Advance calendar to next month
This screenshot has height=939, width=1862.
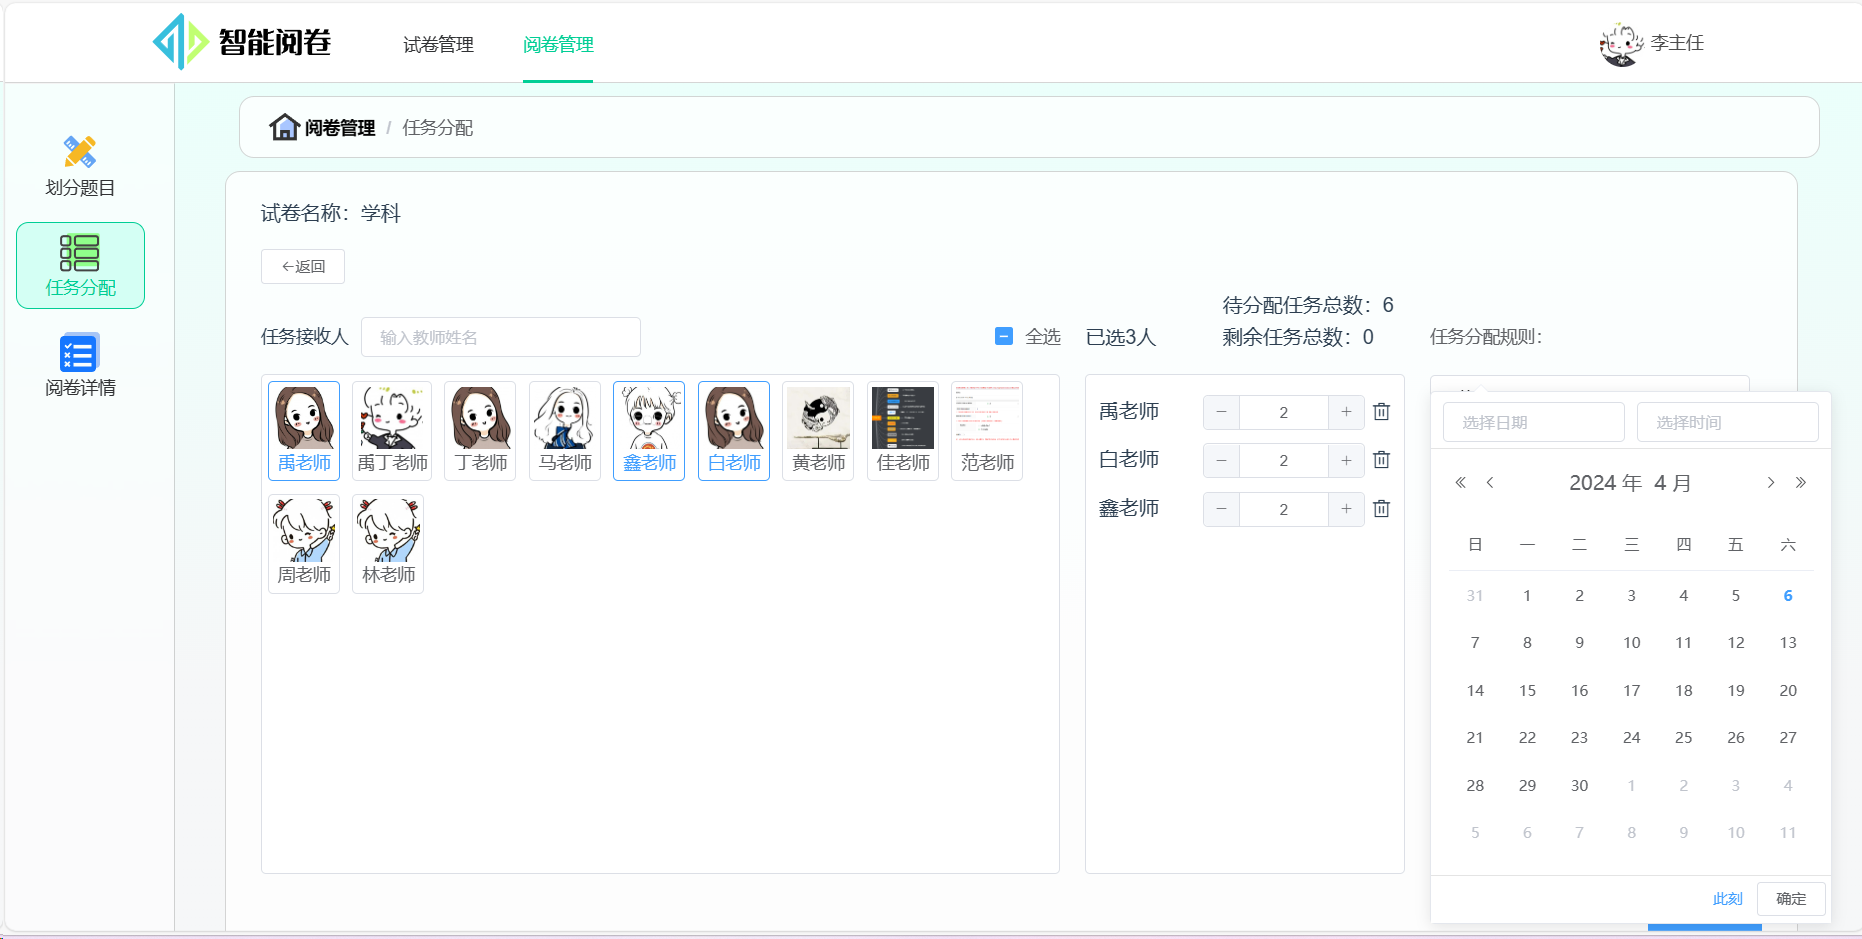pyautogui.click(x=1770, y=482)
